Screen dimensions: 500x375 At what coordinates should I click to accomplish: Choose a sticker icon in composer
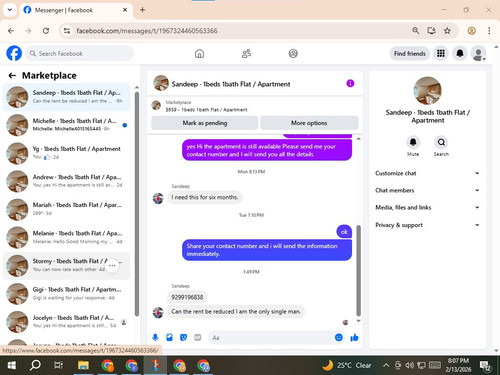pyautogui.click(x=183, y=338)
